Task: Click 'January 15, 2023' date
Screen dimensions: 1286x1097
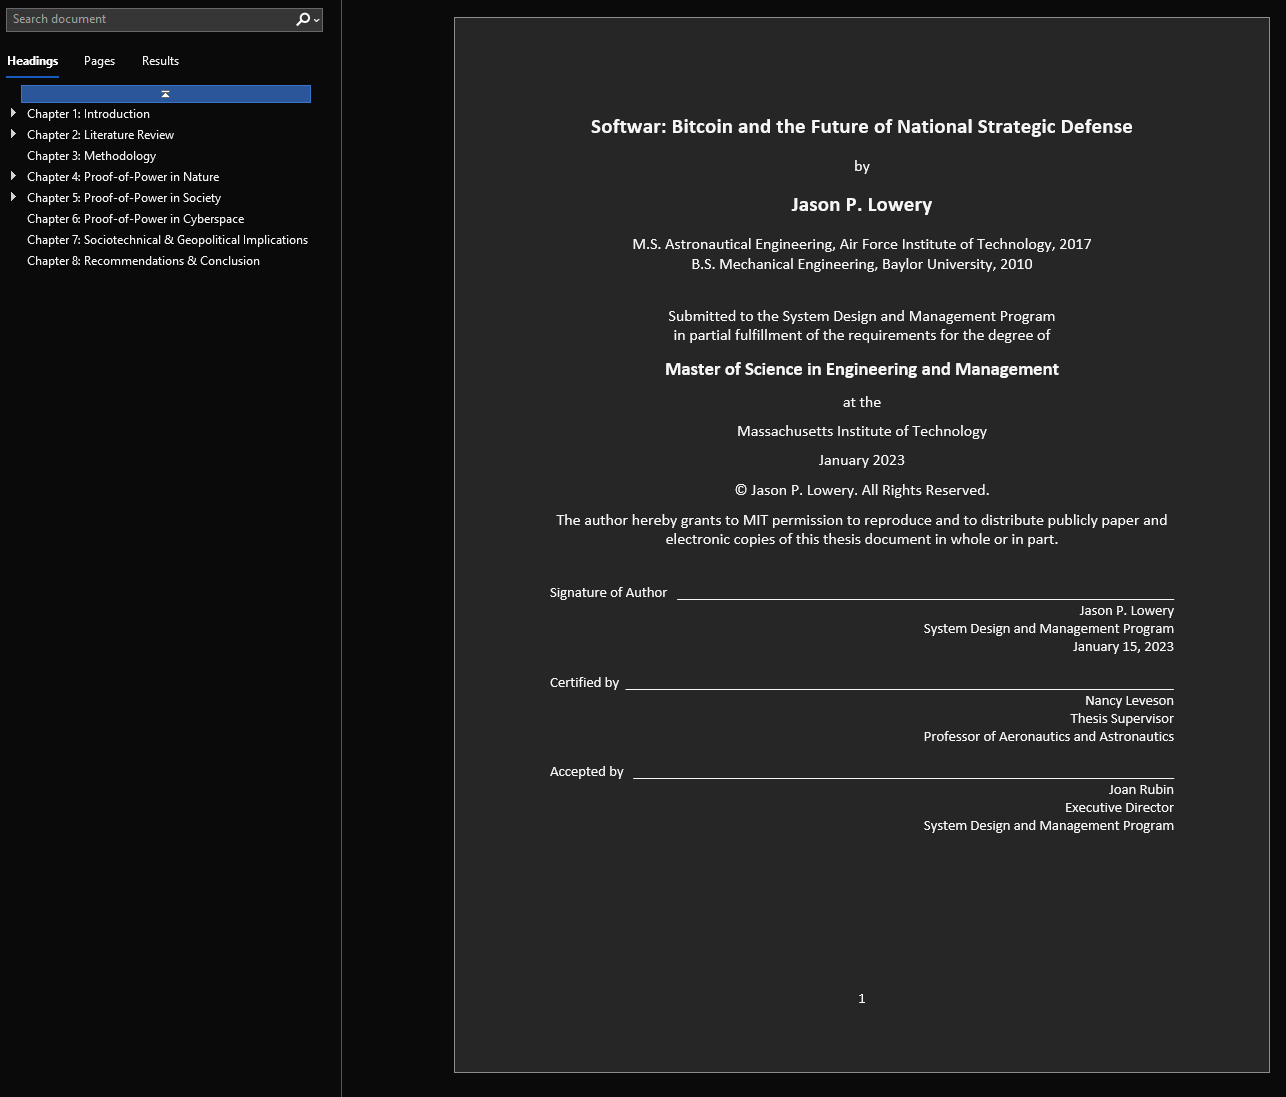Action: pos(1123,647)
